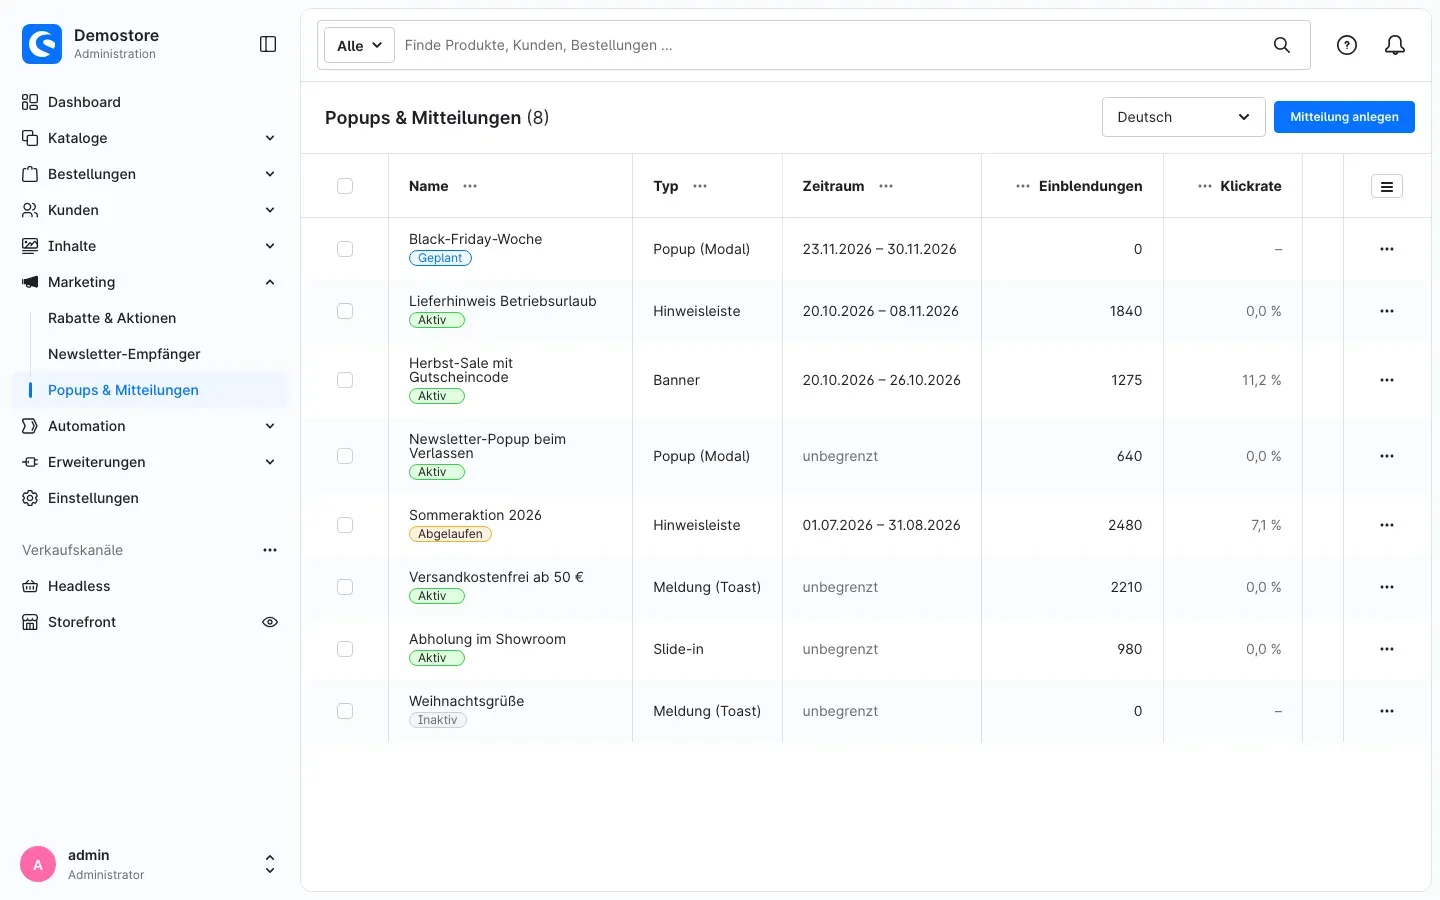The width and height of the screenshot is (1440, 900).
Task: Open Typ column options dots
Action: coord(700,186)
